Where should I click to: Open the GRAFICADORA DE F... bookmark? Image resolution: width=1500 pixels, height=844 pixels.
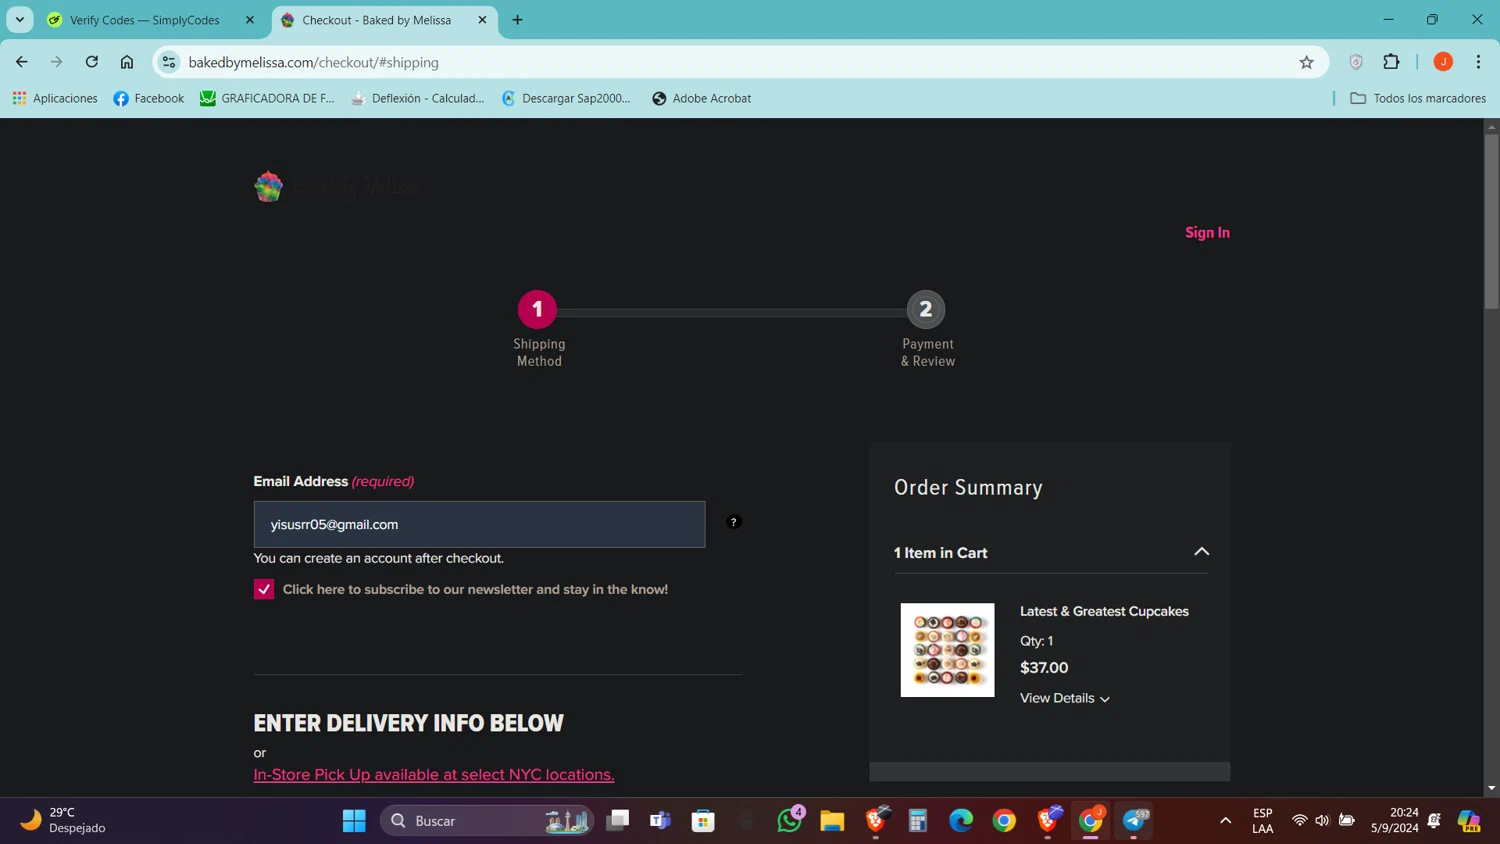point(267,98)
